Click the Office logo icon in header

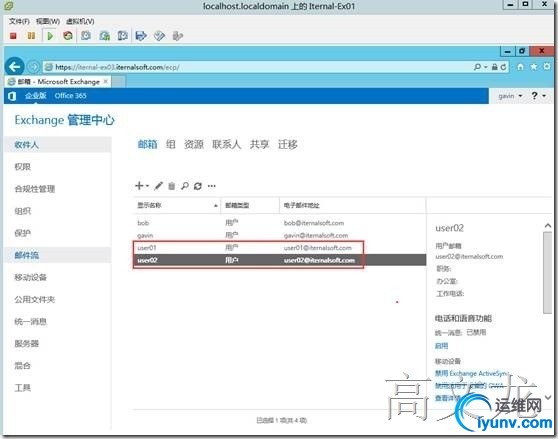coord(12,96)
